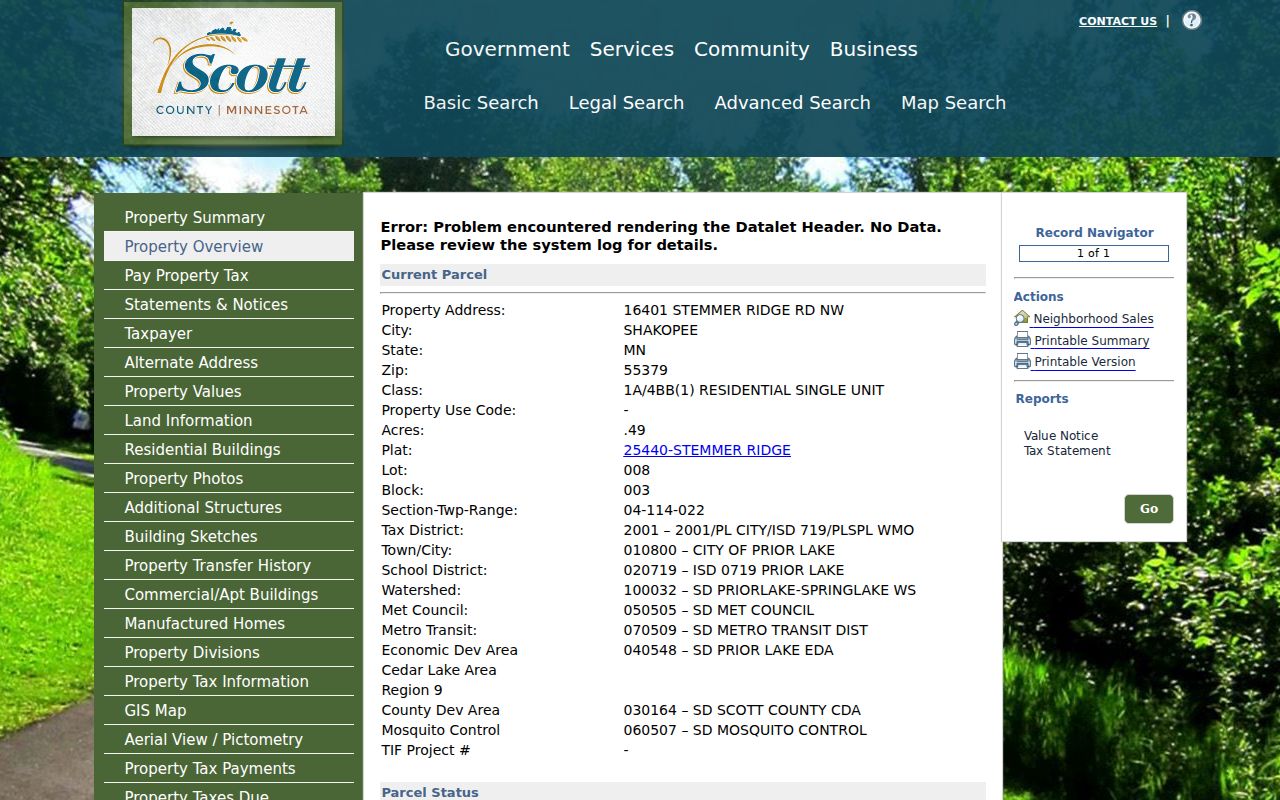1280x800 pixels.
Task: View Property Photos
Action: (229, 478)
